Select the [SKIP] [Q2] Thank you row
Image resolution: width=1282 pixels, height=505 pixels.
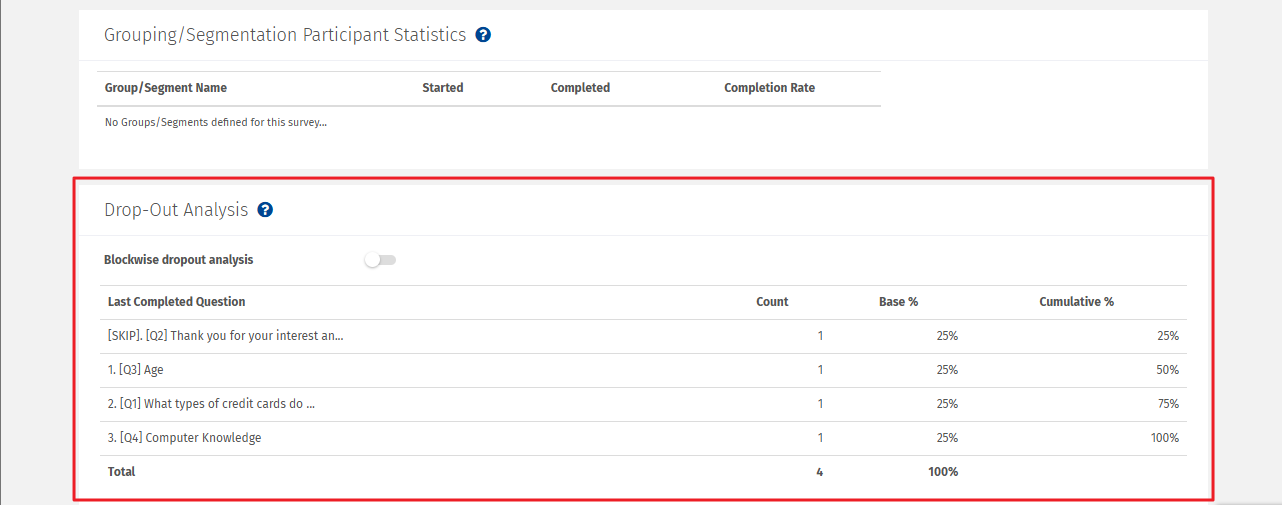pyautogui.click(x=225, y=336)
